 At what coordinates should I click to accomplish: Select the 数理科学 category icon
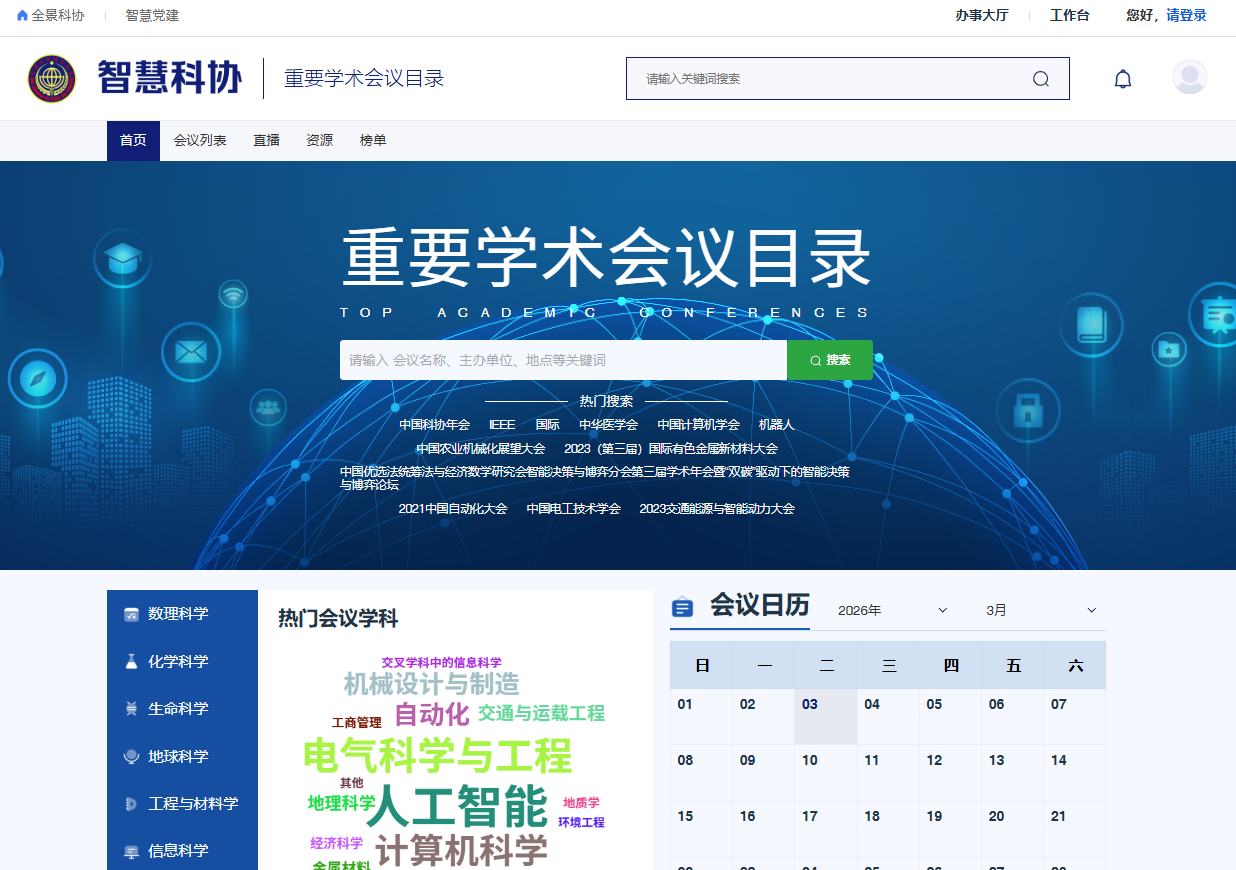click(133, 614)
